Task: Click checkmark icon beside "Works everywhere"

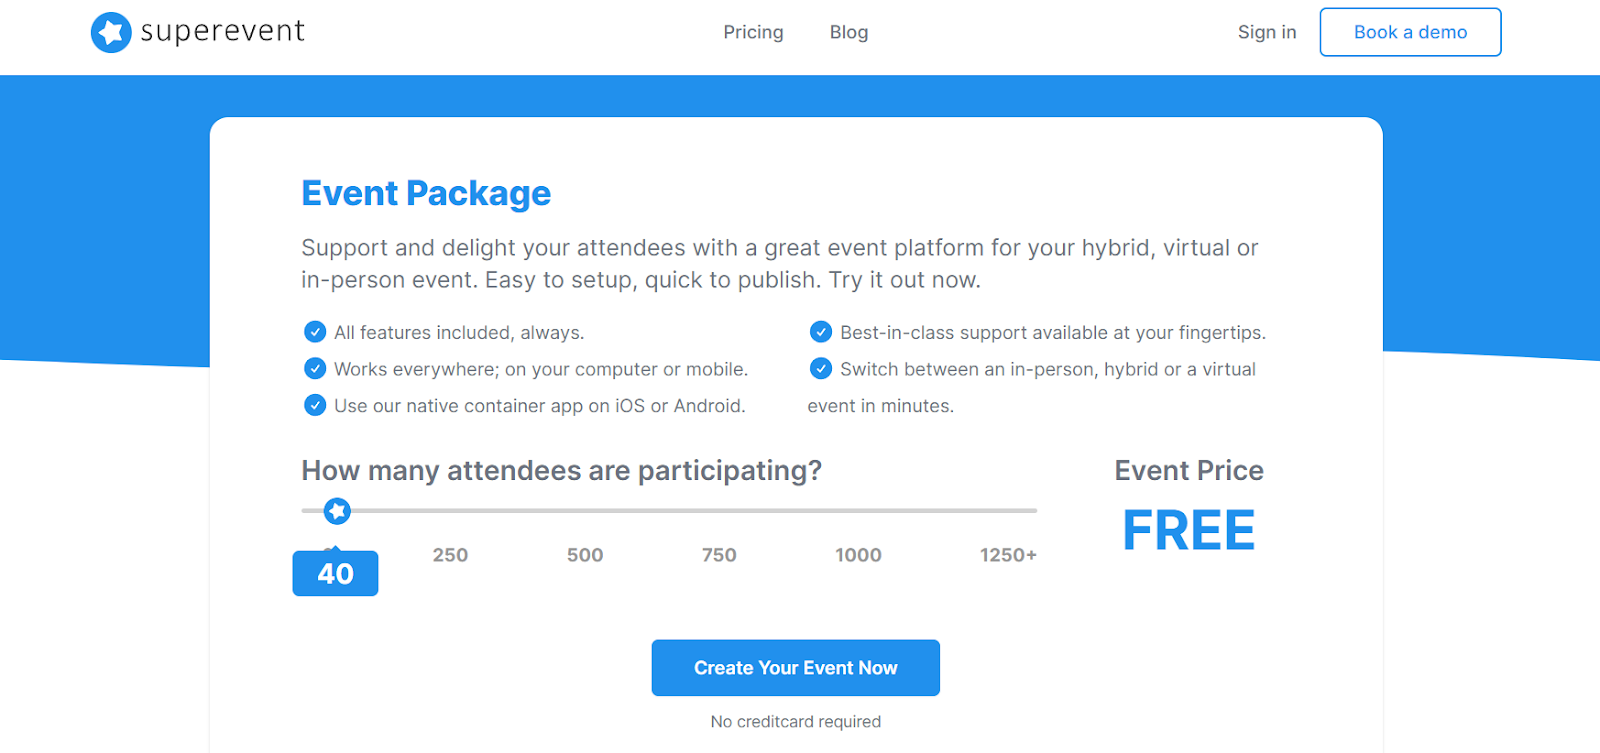Action: 315,369
